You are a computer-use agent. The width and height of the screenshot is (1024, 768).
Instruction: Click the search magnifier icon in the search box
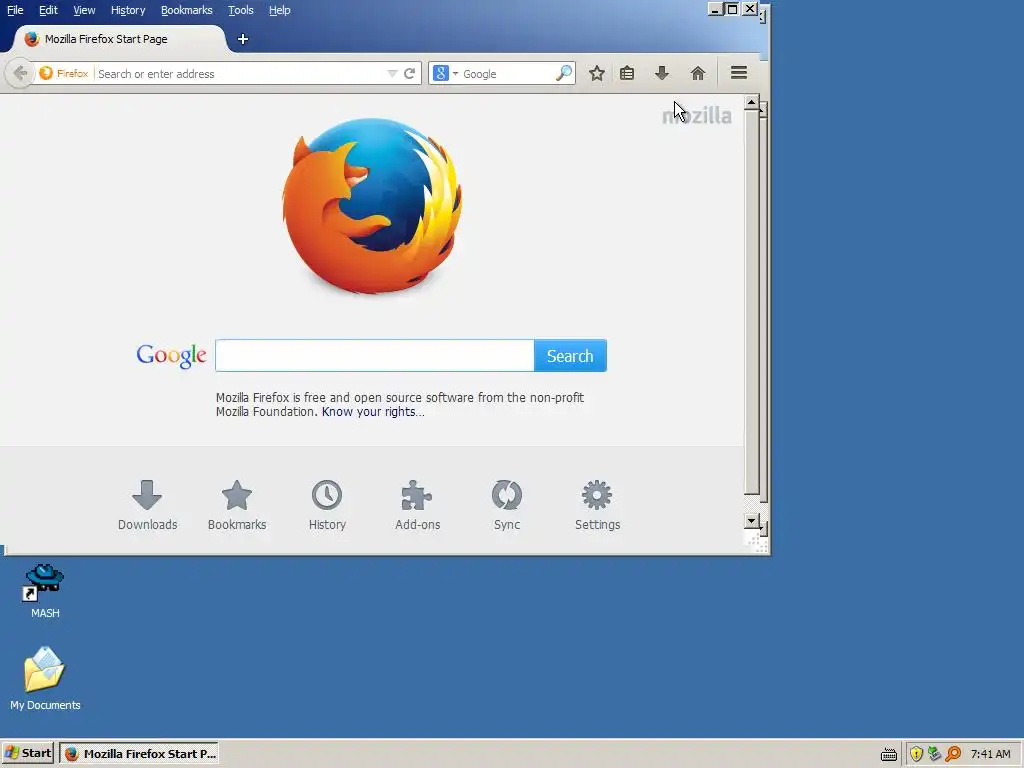(x=564, y=73)
